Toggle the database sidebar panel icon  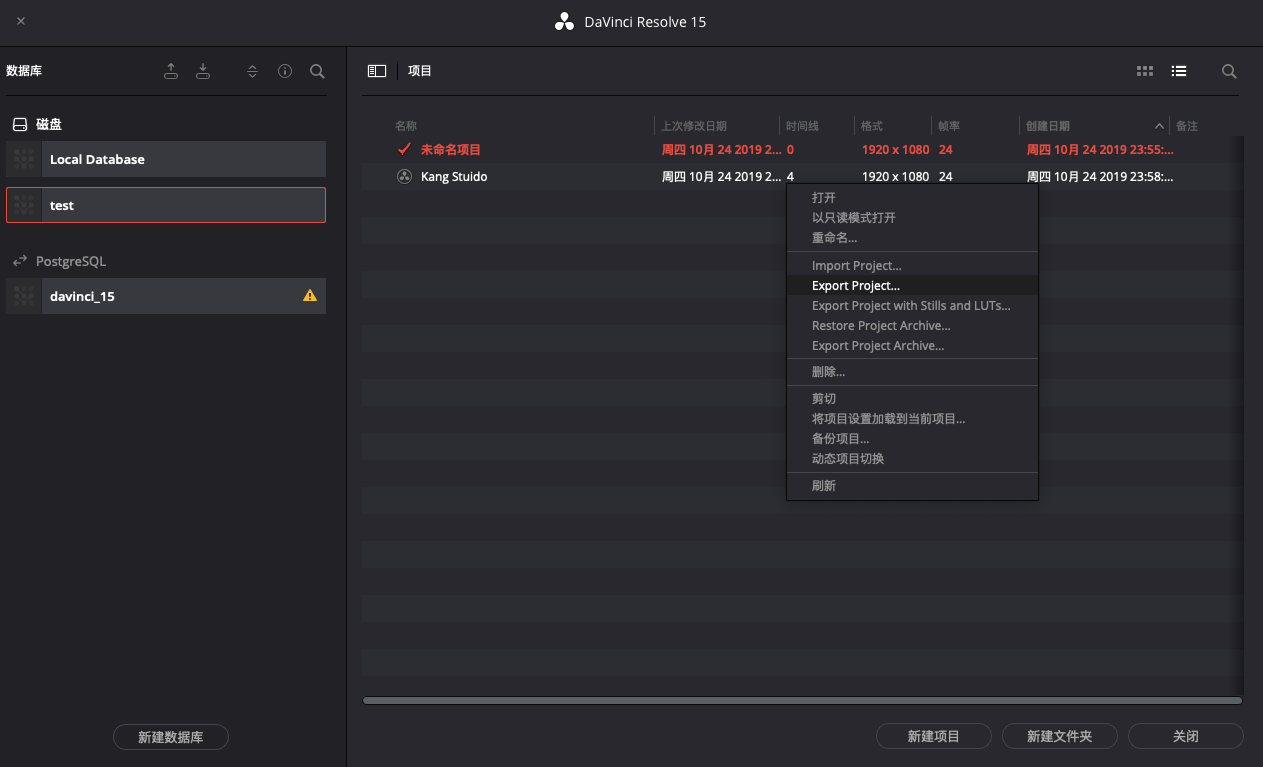tap(377, 71)
